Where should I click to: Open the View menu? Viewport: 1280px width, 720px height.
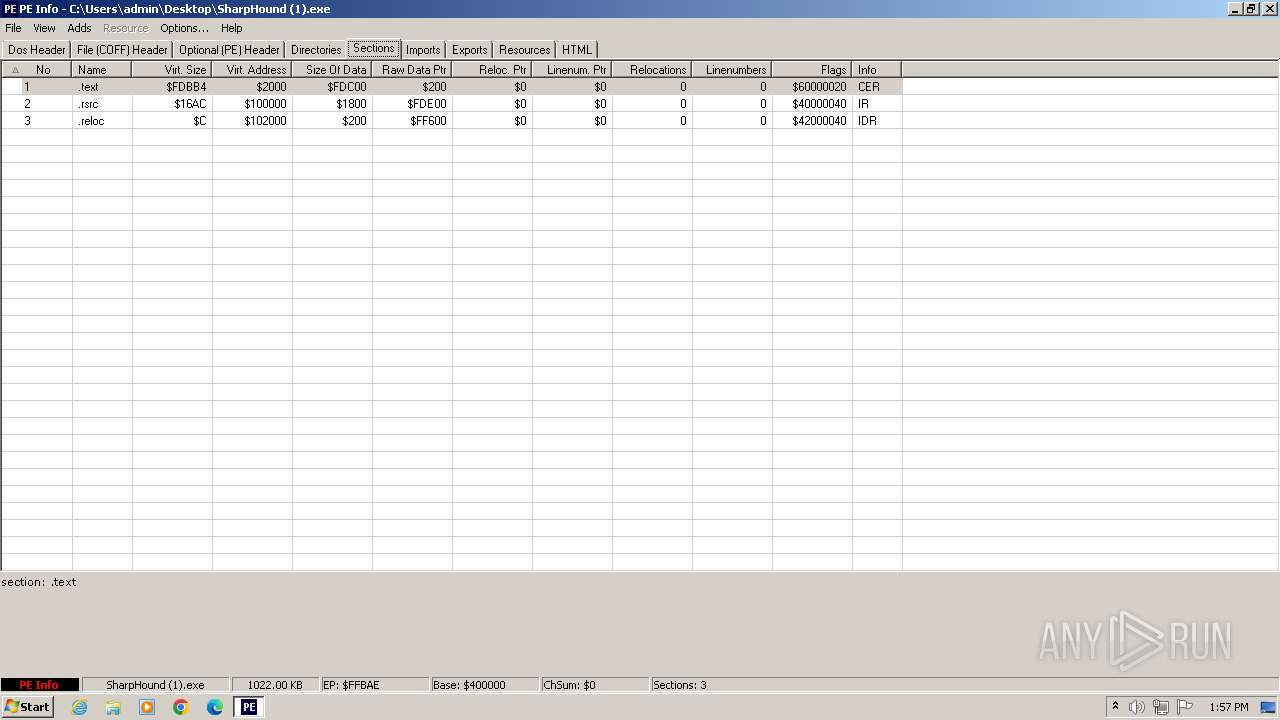tap(44, 28)
